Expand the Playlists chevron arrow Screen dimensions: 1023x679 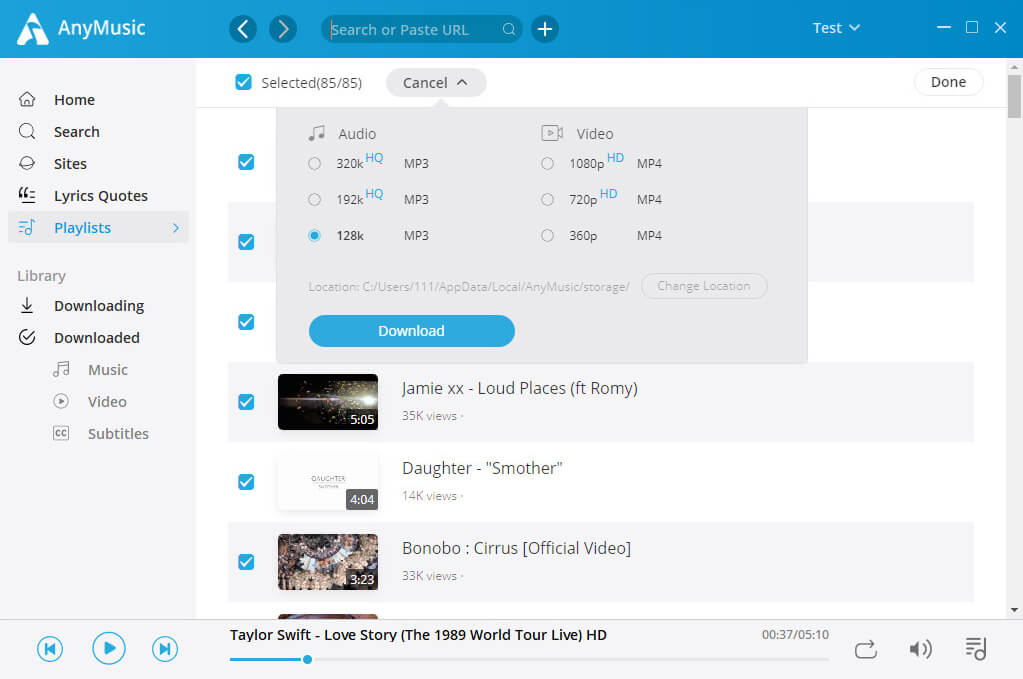coord(176,228)
